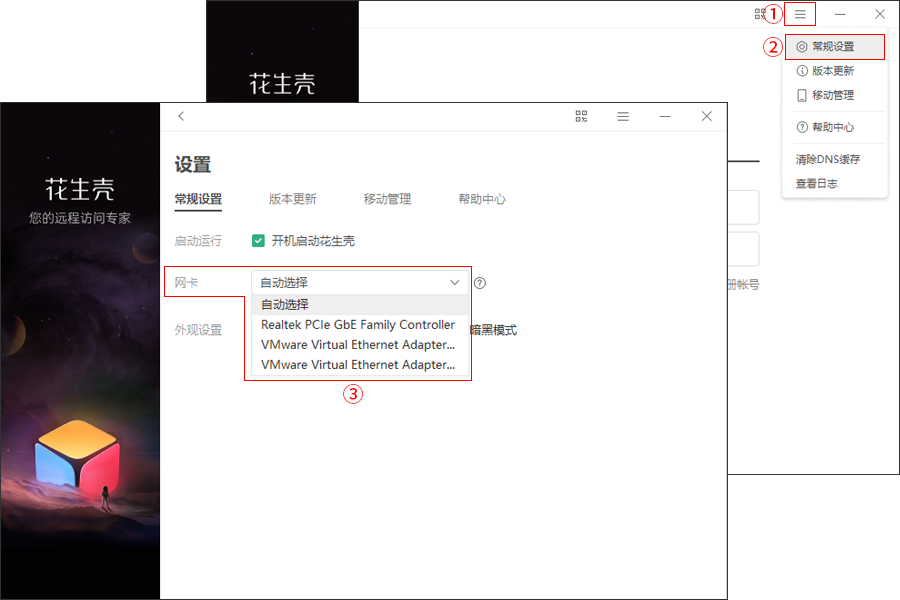
Task: Click the help question mark beside network card
Action: coord(480,283)
